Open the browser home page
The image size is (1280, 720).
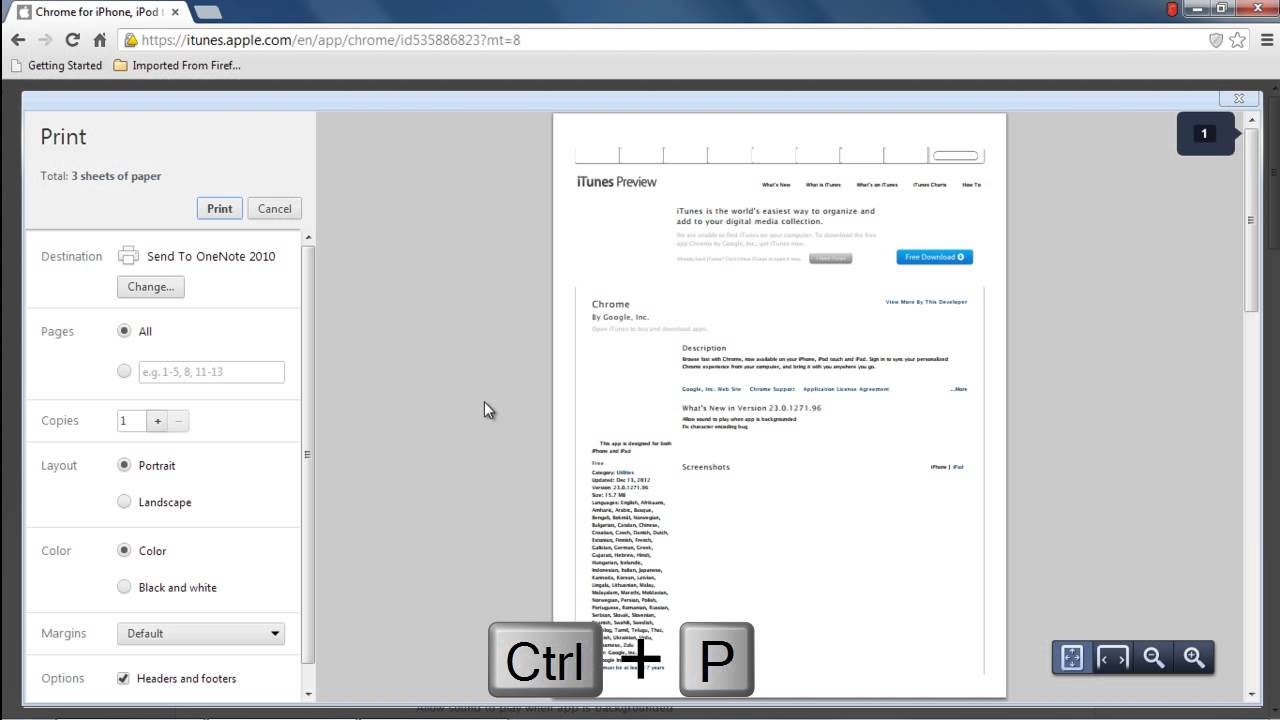coord(97,42)
